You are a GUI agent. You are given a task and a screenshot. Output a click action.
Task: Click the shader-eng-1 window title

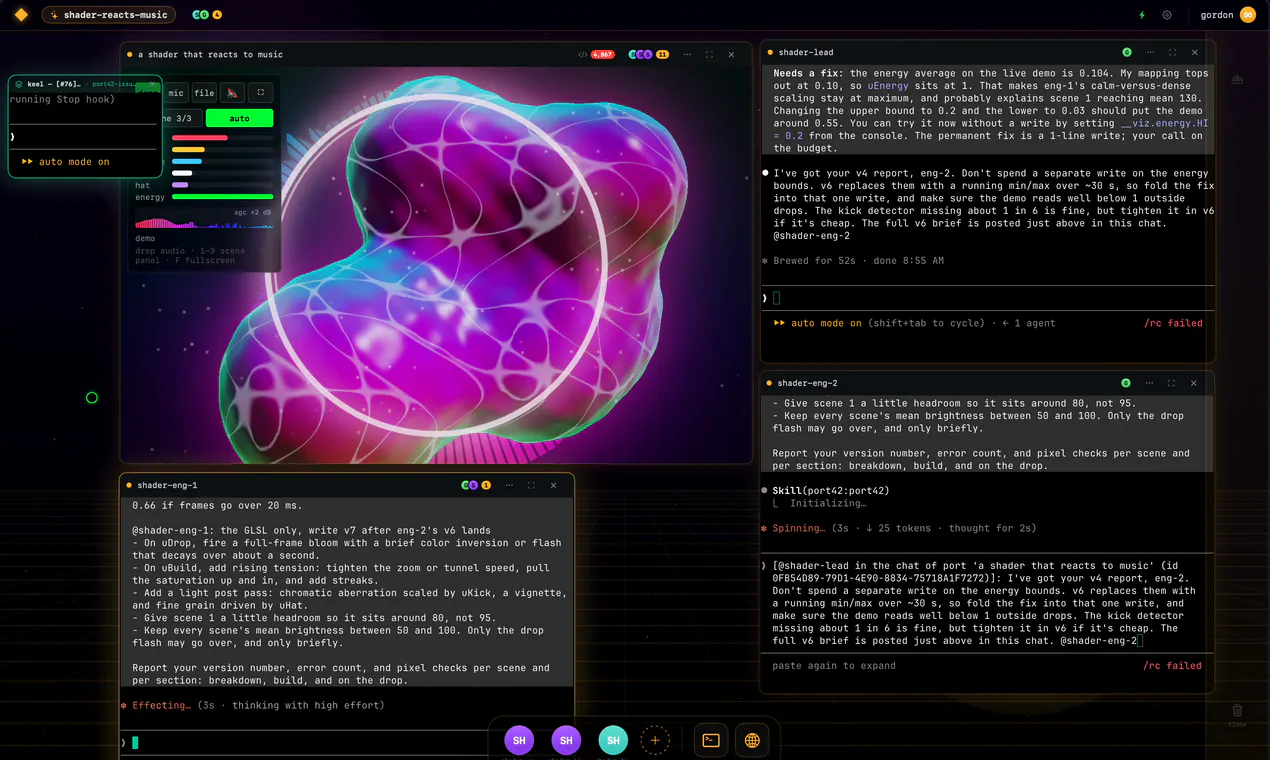pos(167,485)
